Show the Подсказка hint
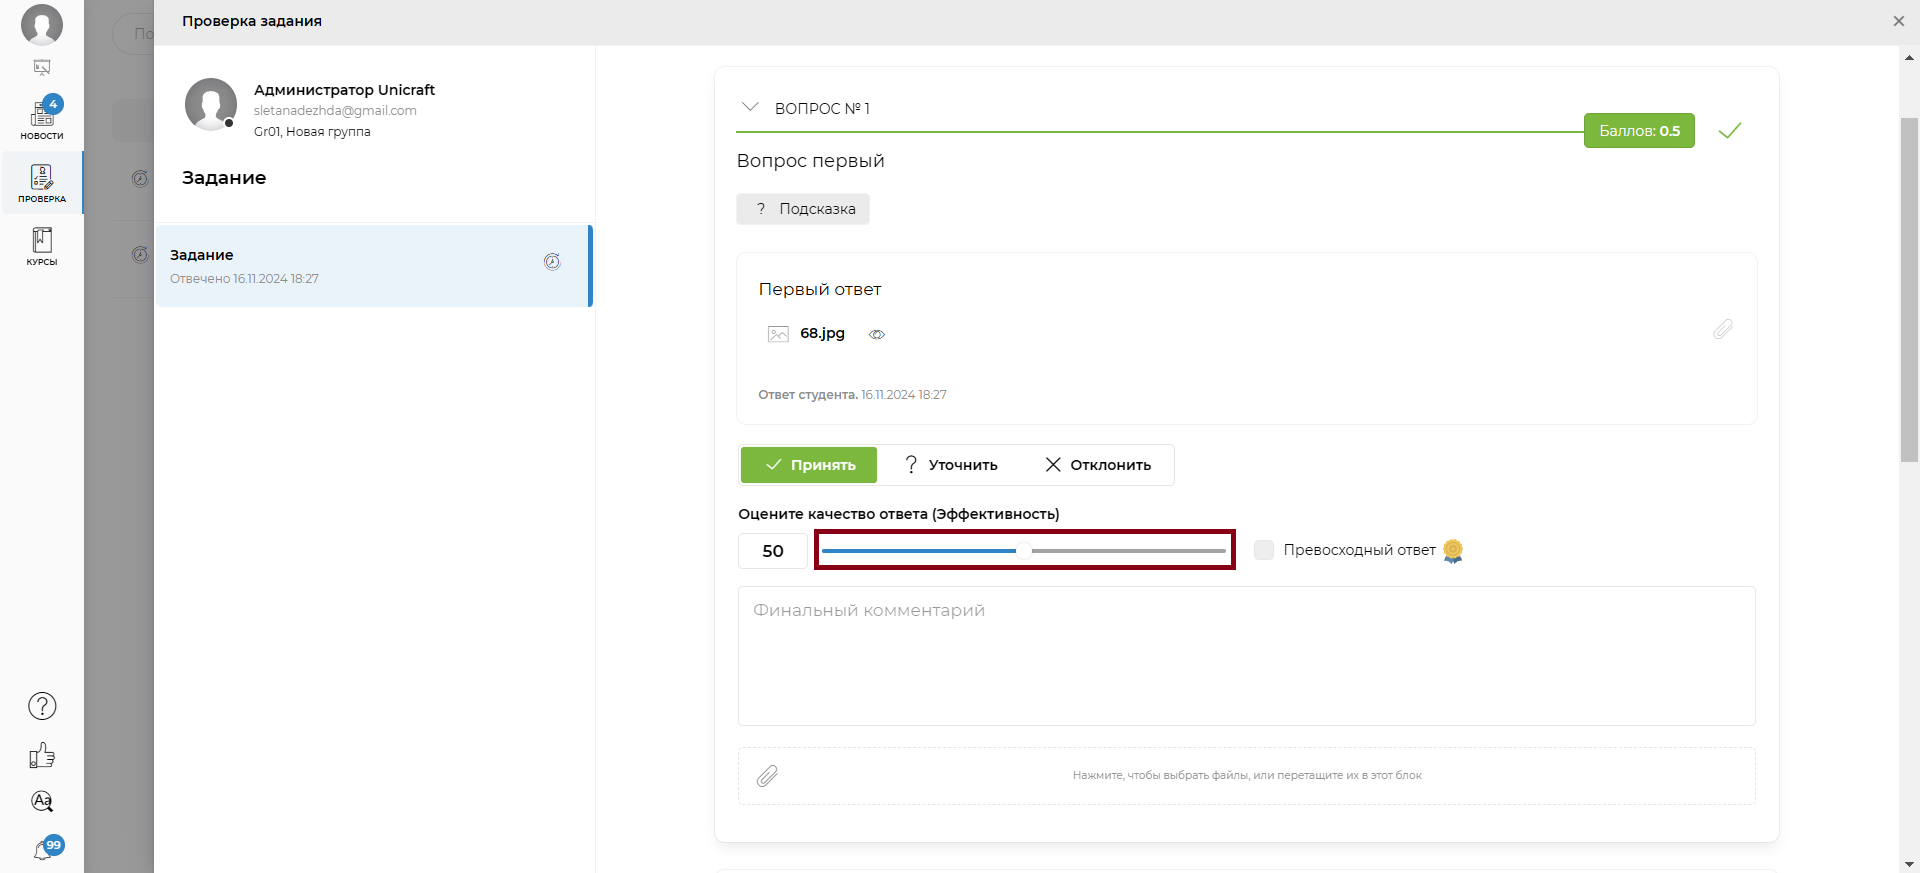The image size is (1920, 873). tap(803, 209)
